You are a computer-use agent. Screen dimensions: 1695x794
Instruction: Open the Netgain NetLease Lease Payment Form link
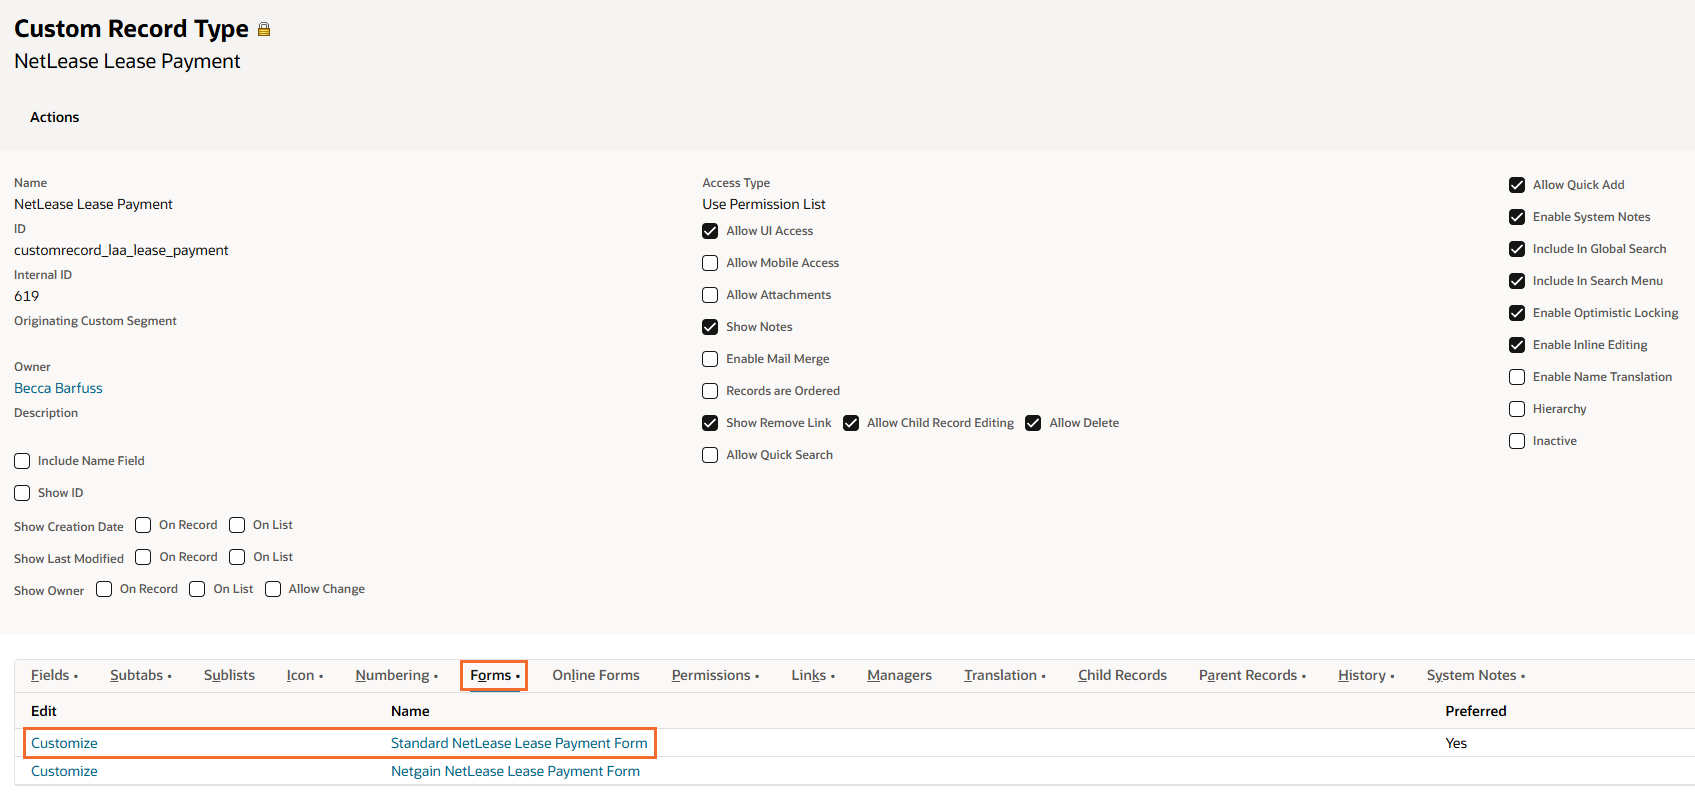click(x=515, y=771)
